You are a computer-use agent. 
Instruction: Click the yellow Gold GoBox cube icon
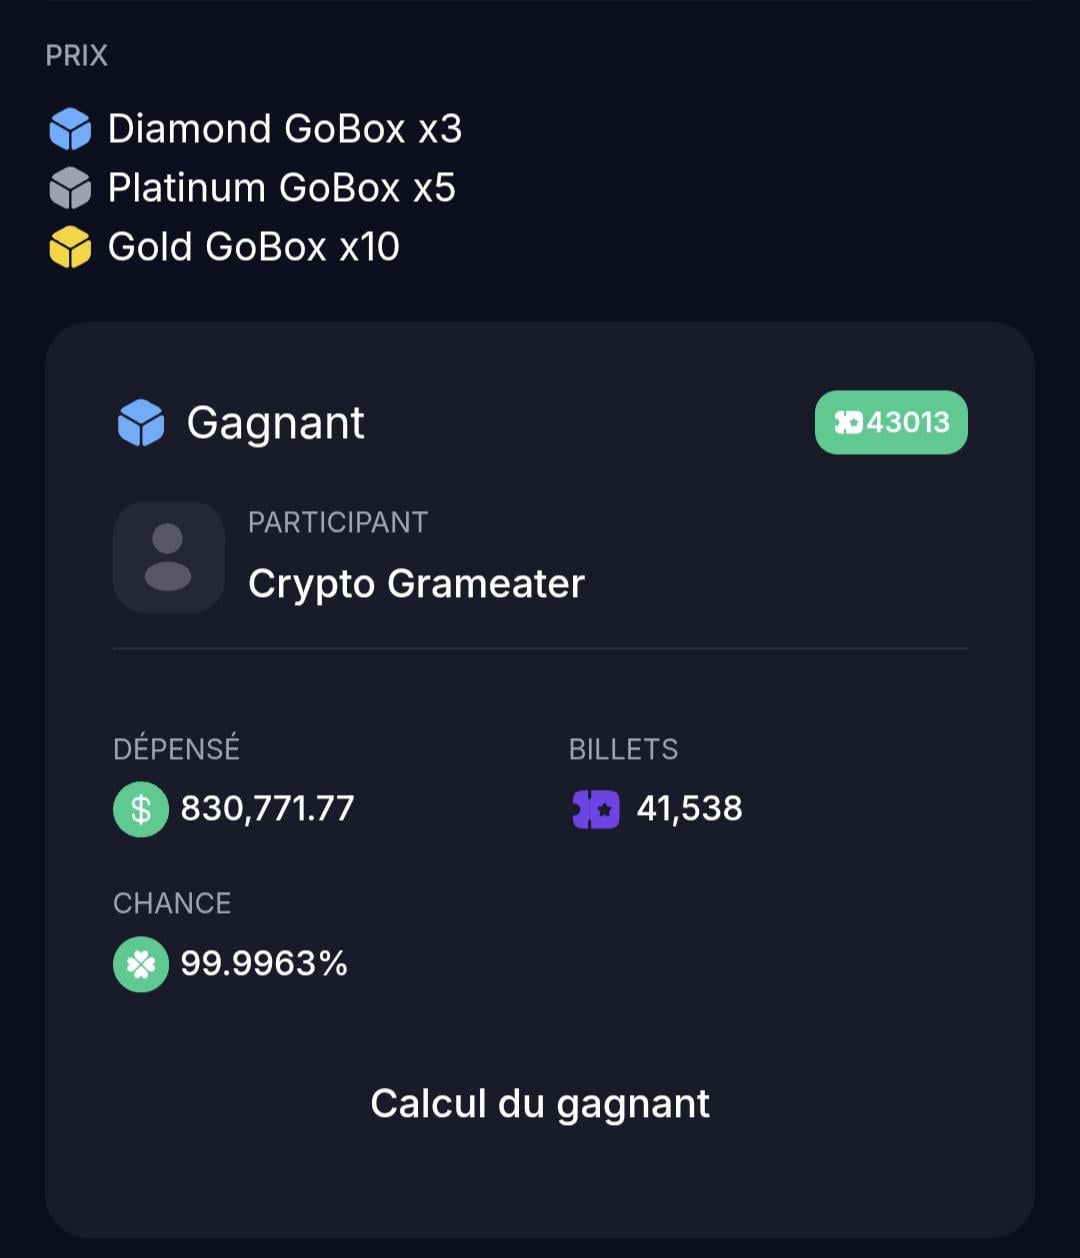click(70, 247)
